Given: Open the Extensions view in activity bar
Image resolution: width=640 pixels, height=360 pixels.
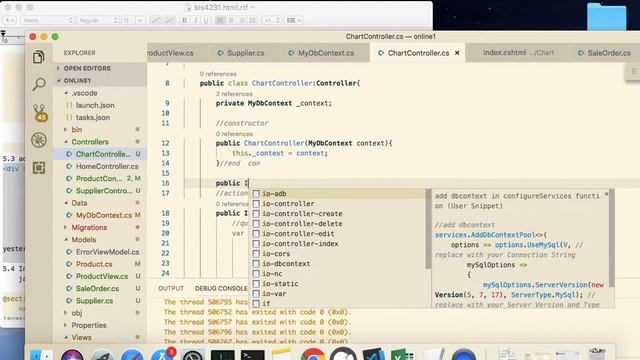Looking at the screenshot, I should click(39, 168).
